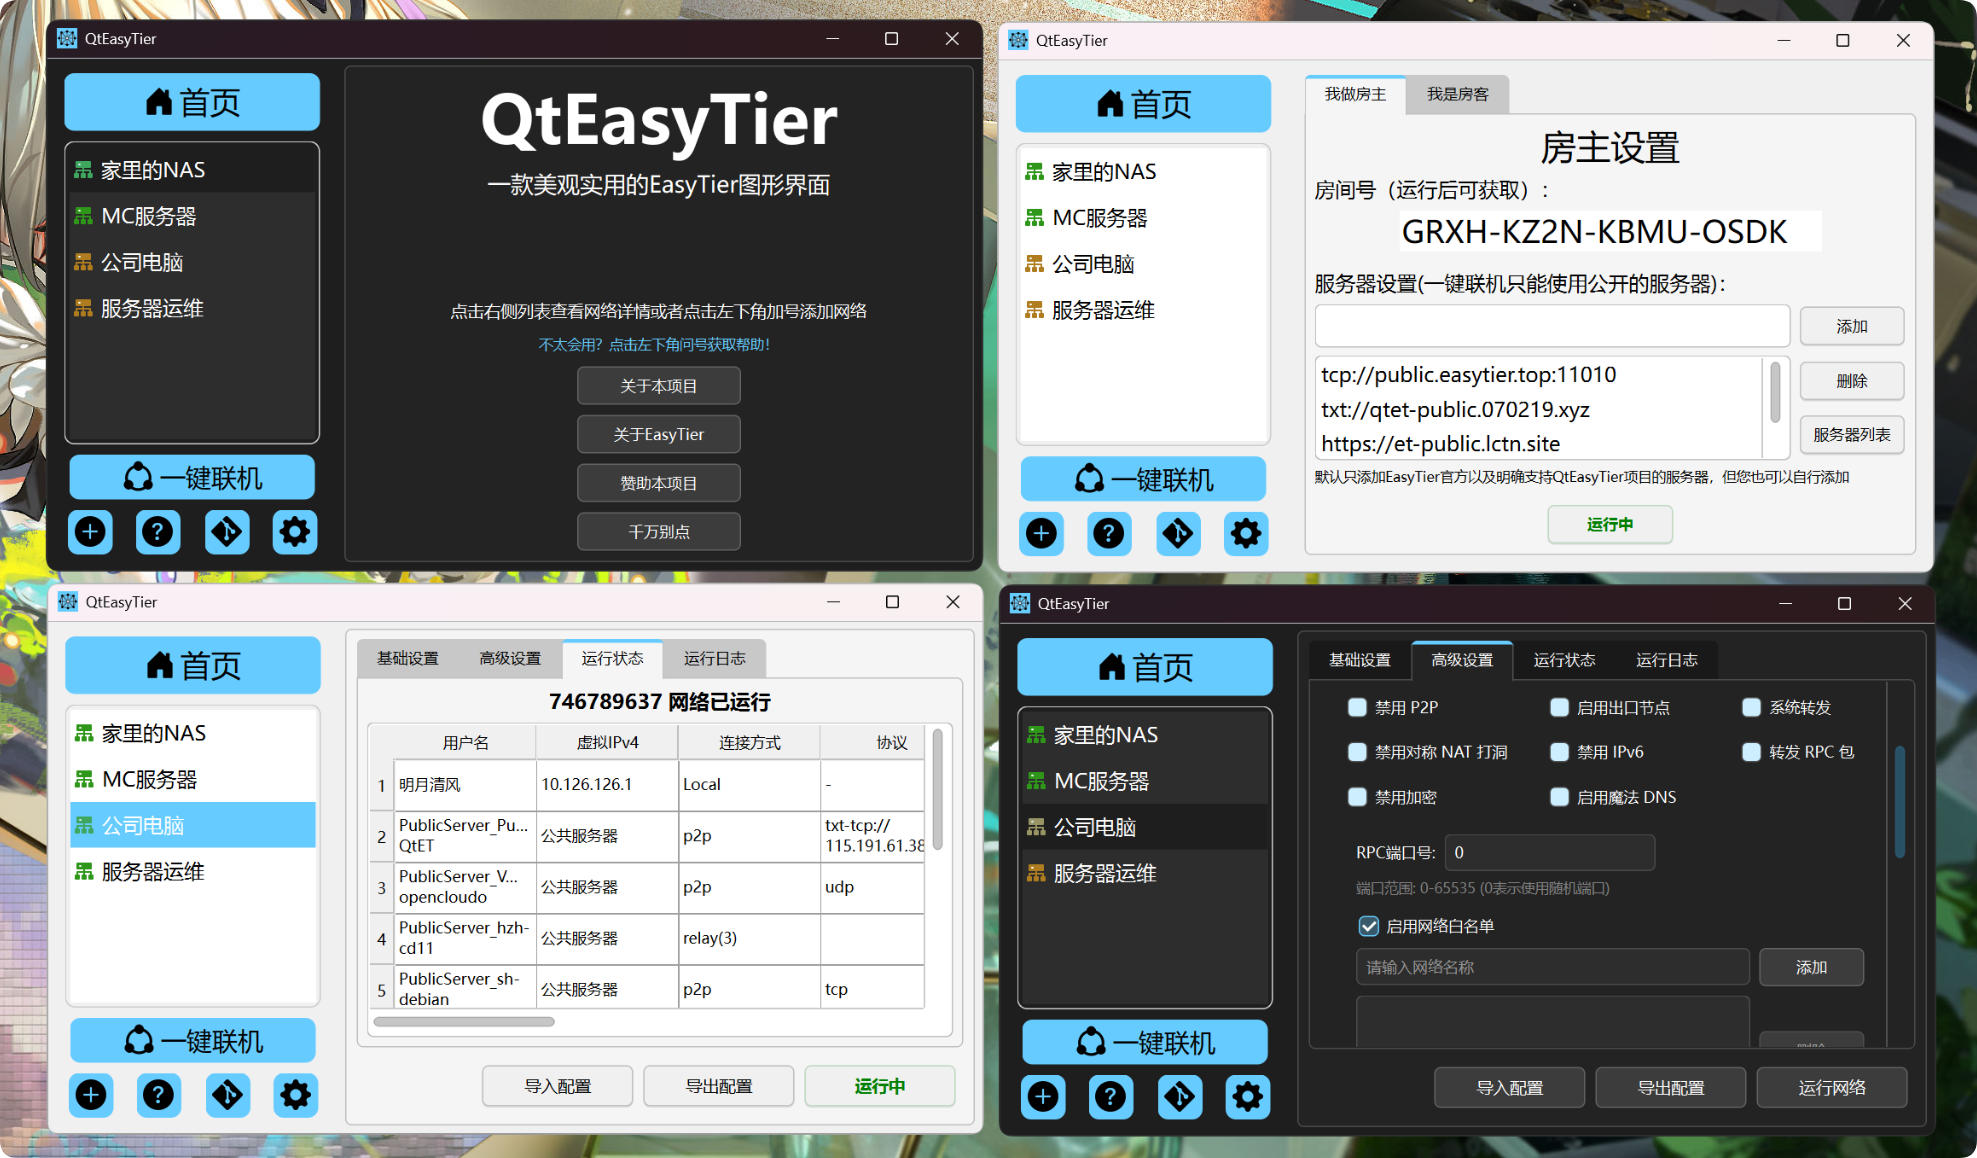This screenshot has width=1977, height=1158.
Task: Click 首页 home button in bottom-left window
Action: coord(193,665)
